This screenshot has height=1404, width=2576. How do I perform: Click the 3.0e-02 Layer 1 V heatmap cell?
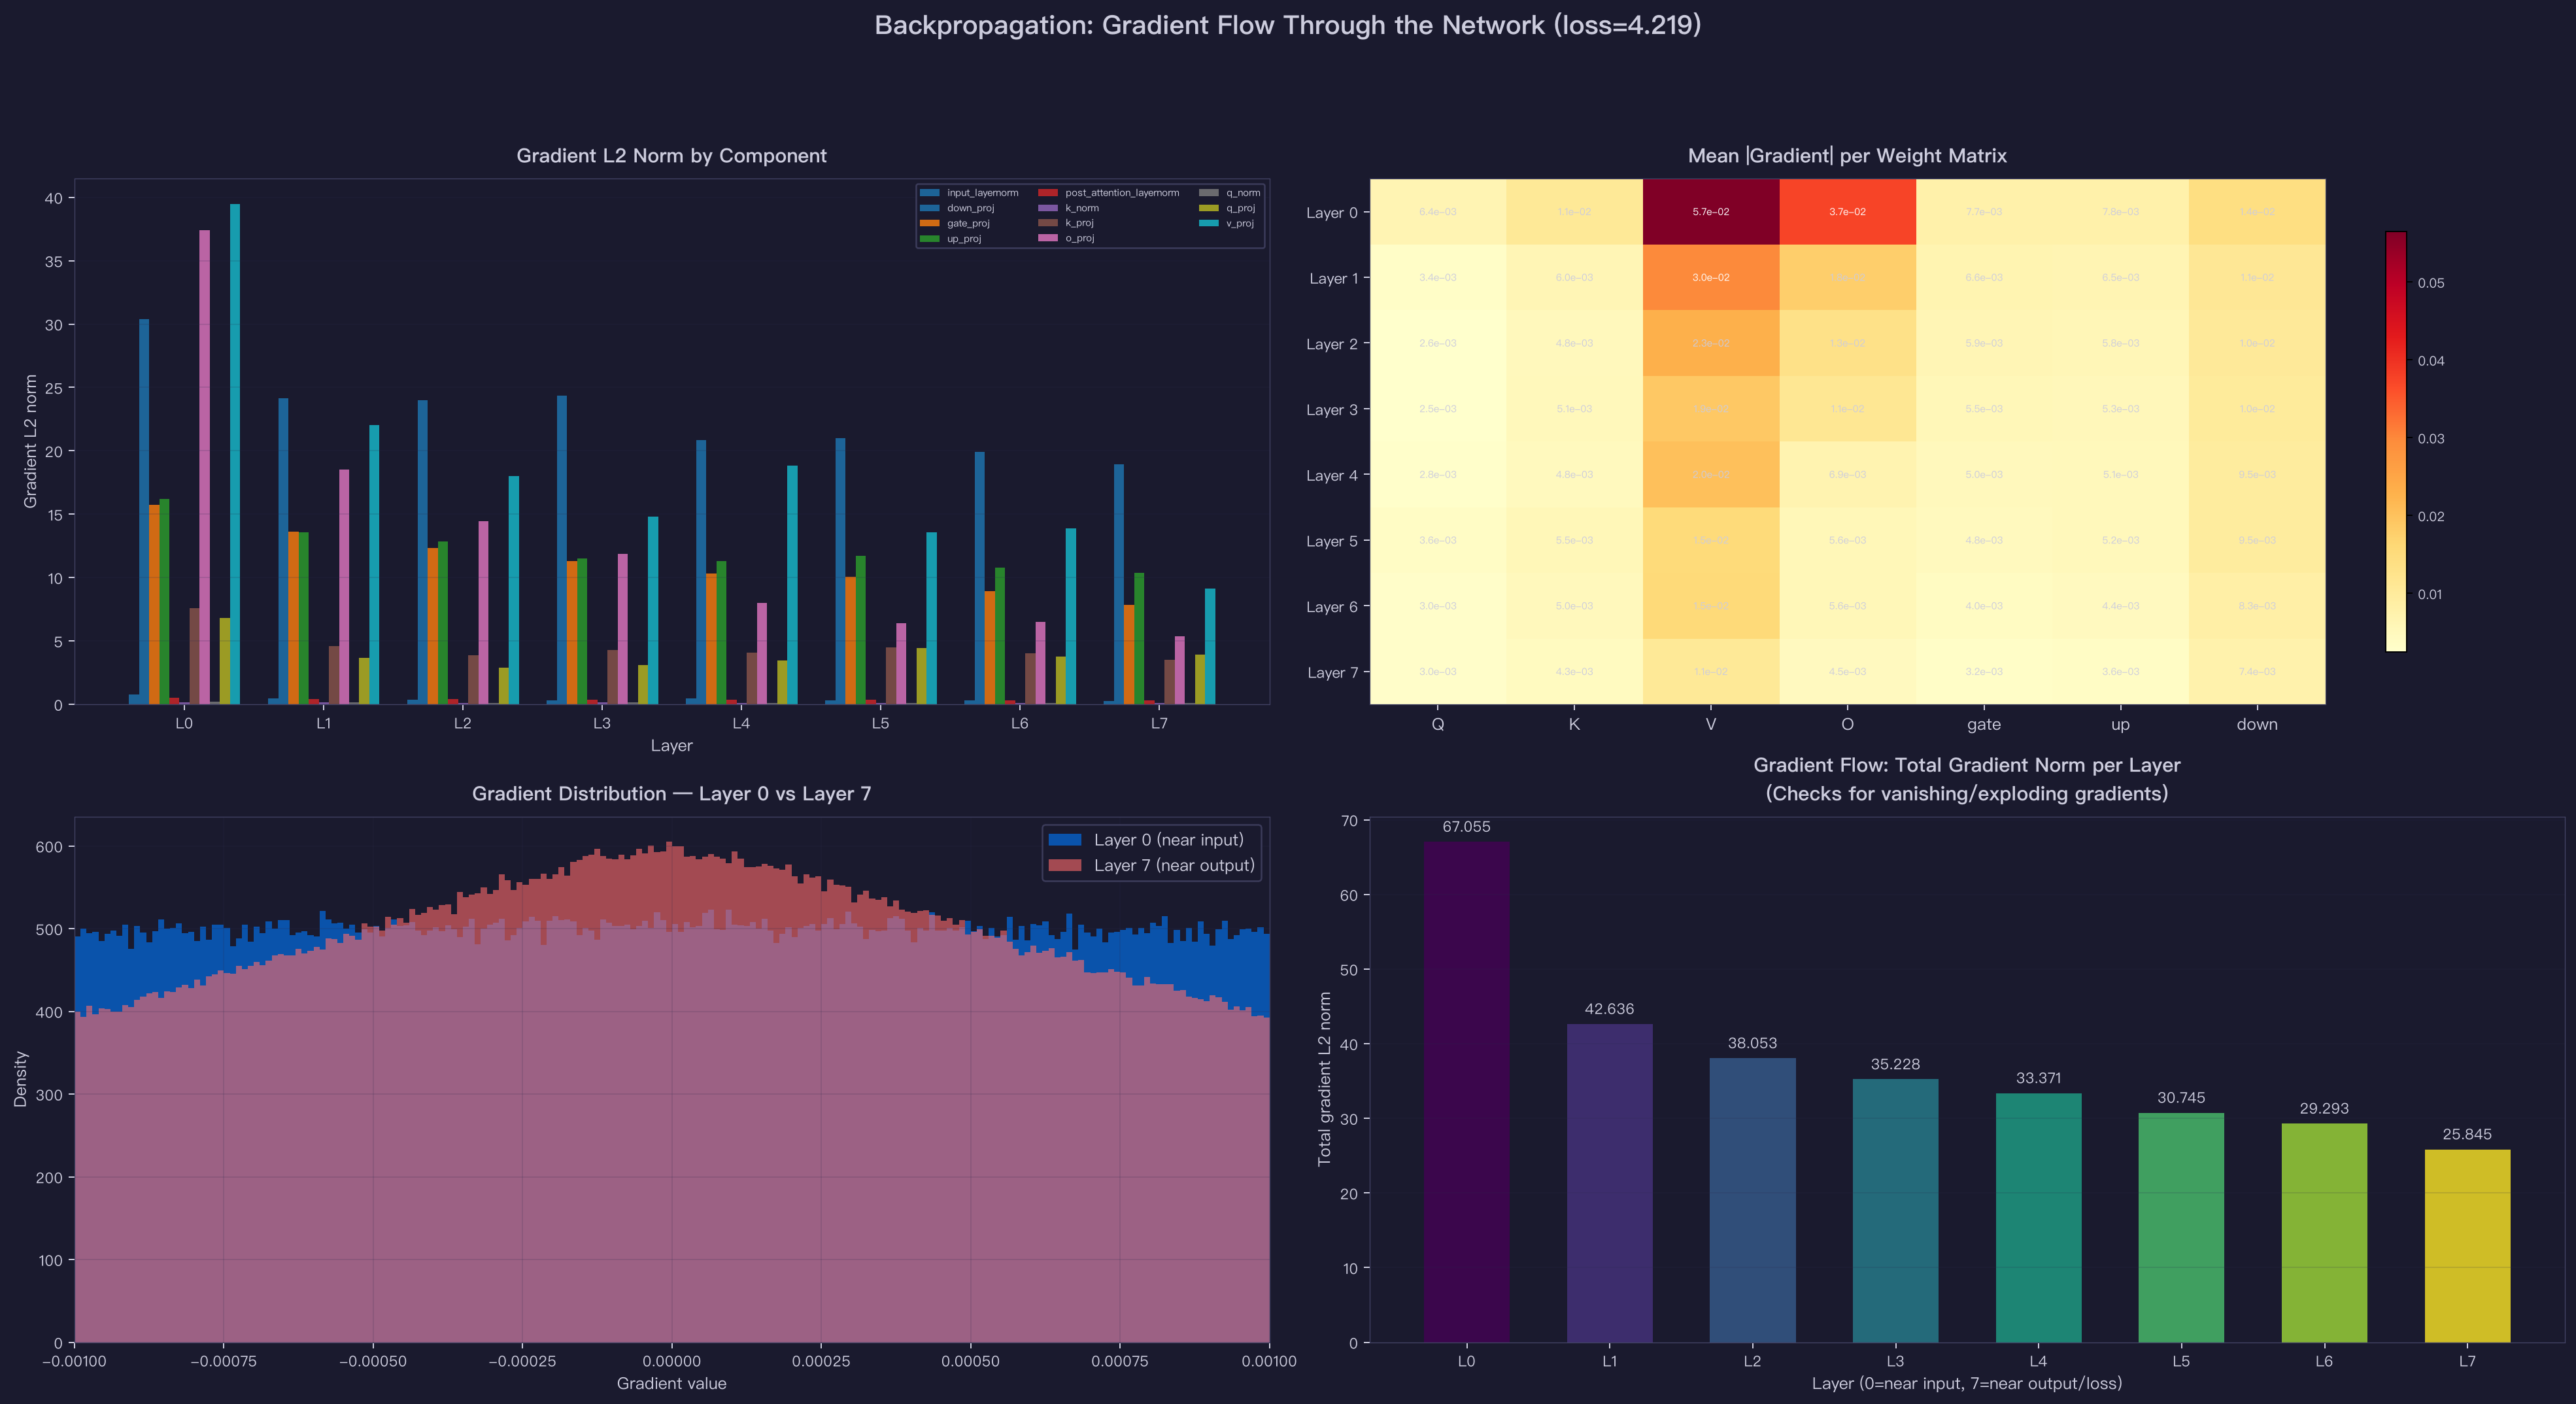pos(1710,278)
